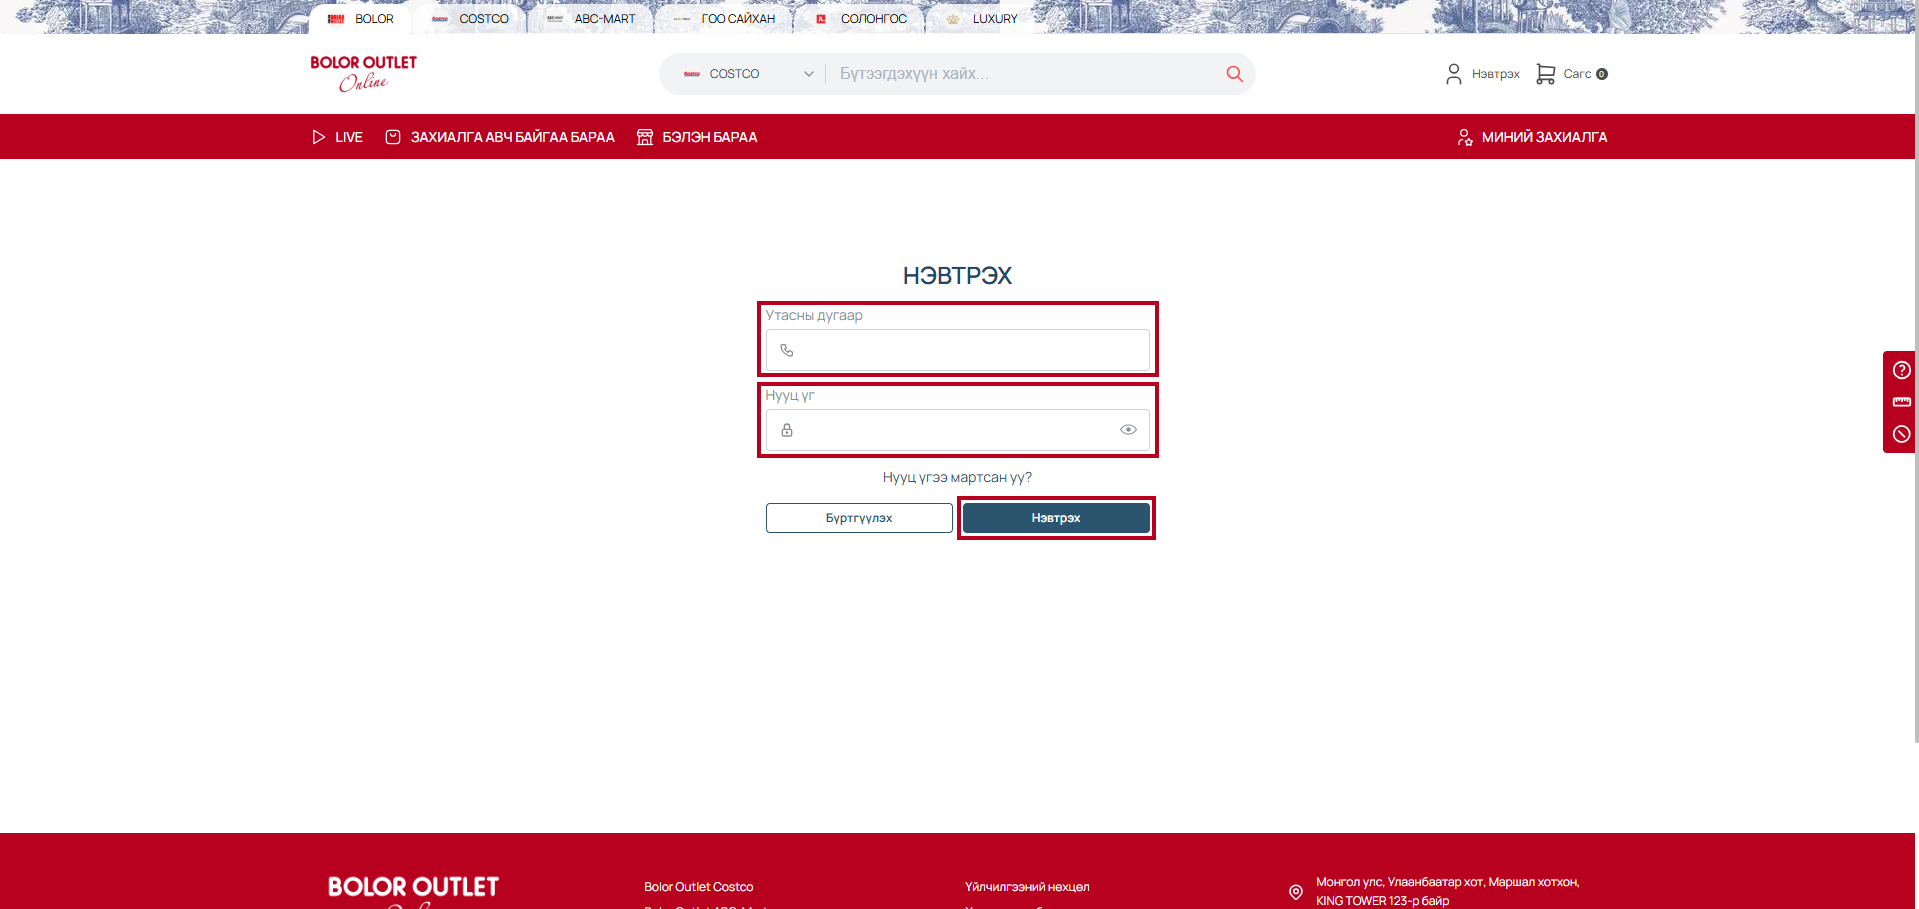Image resolution: width=1919 pixels, height=909 pixels.
Task: Click the user profile icon in header
Action: click(1453, 74)
